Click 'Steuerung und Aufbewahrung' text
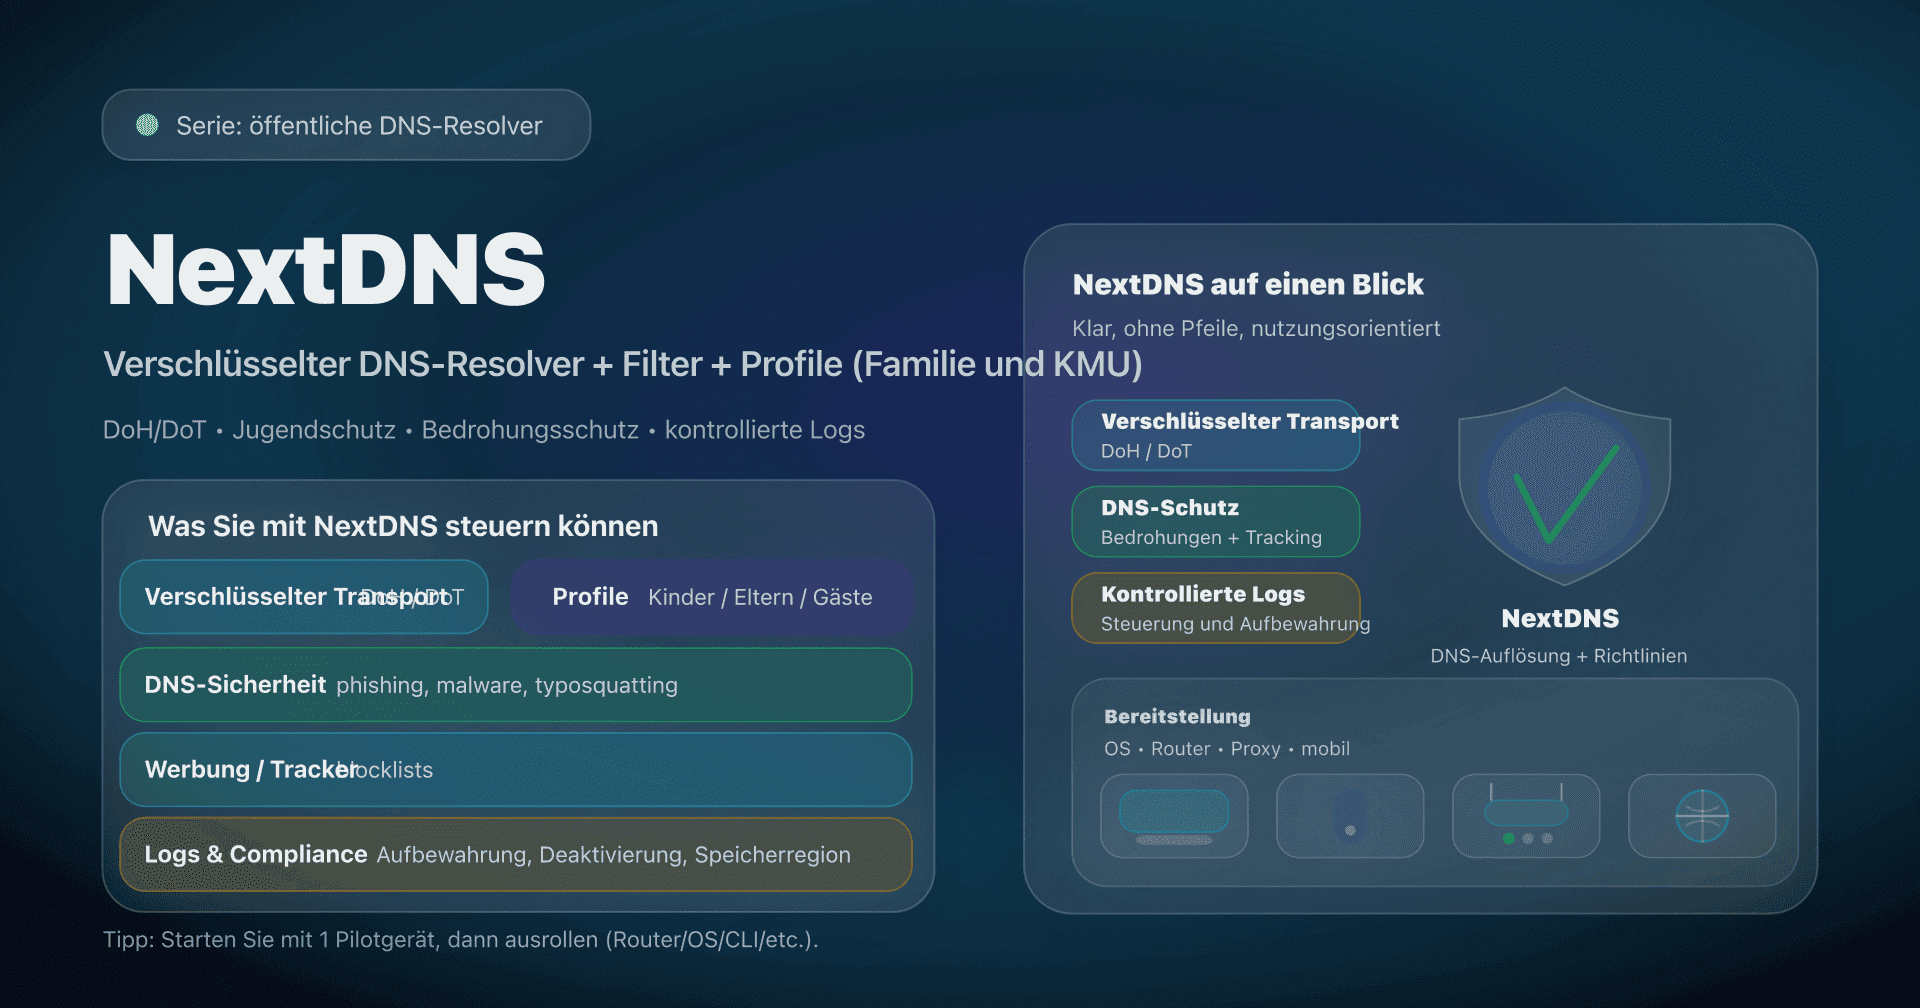Viewport: 1920px width, 1008px height. tap(1235, 624)
